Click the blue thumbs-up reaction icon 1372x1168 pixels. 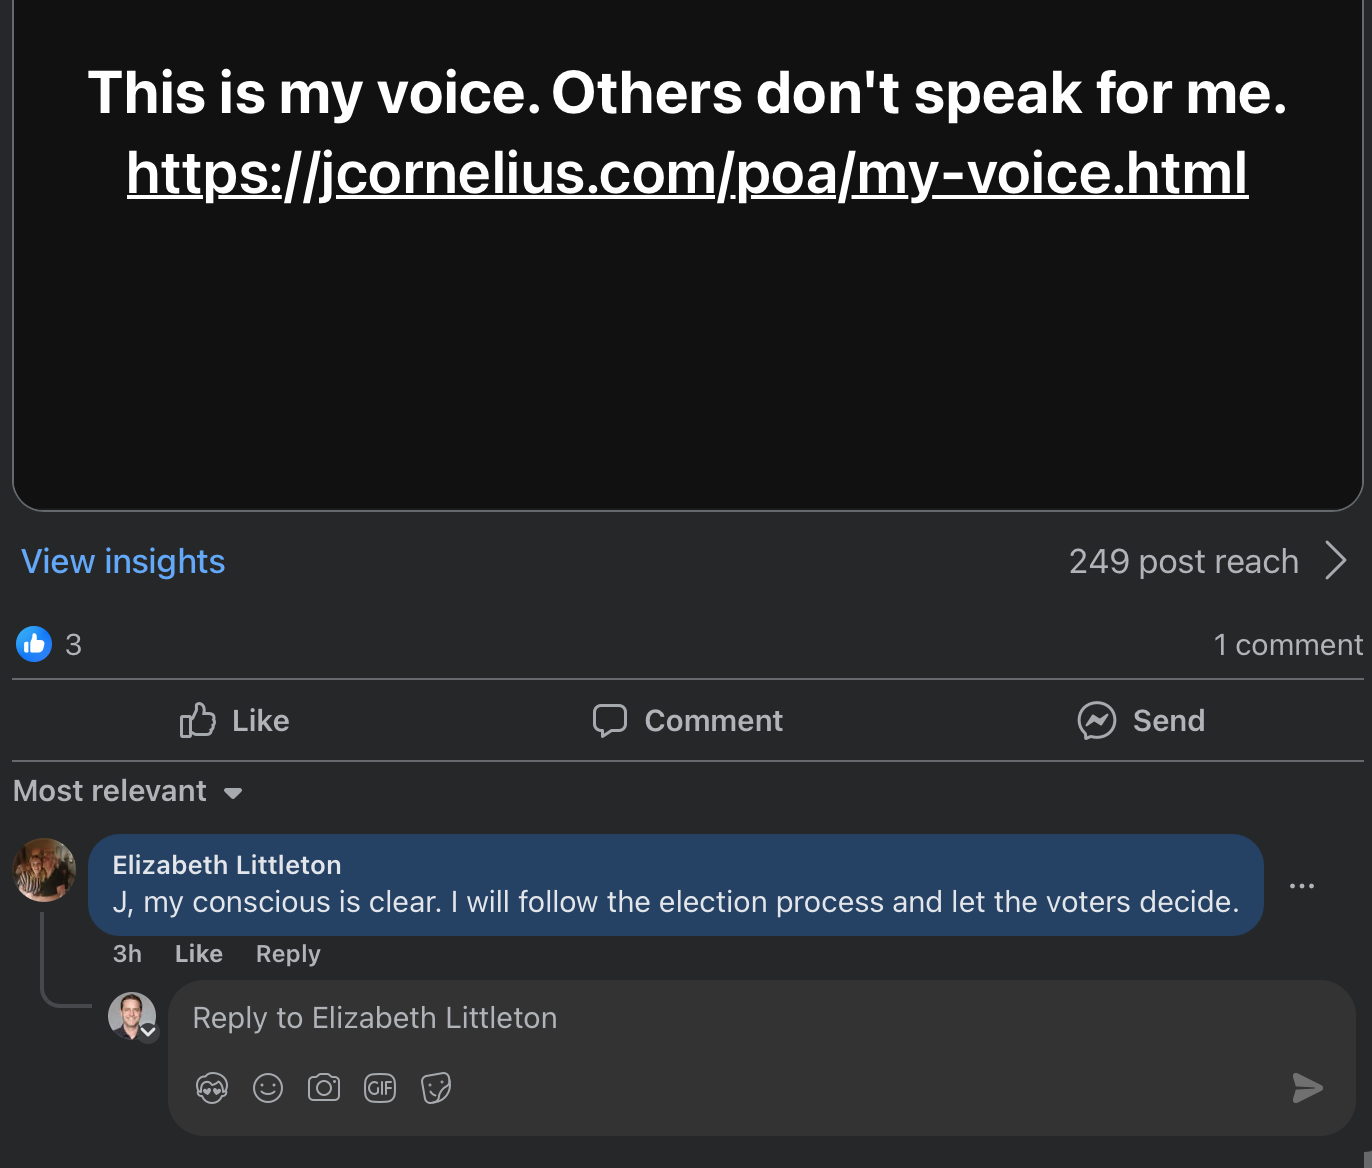34,644
